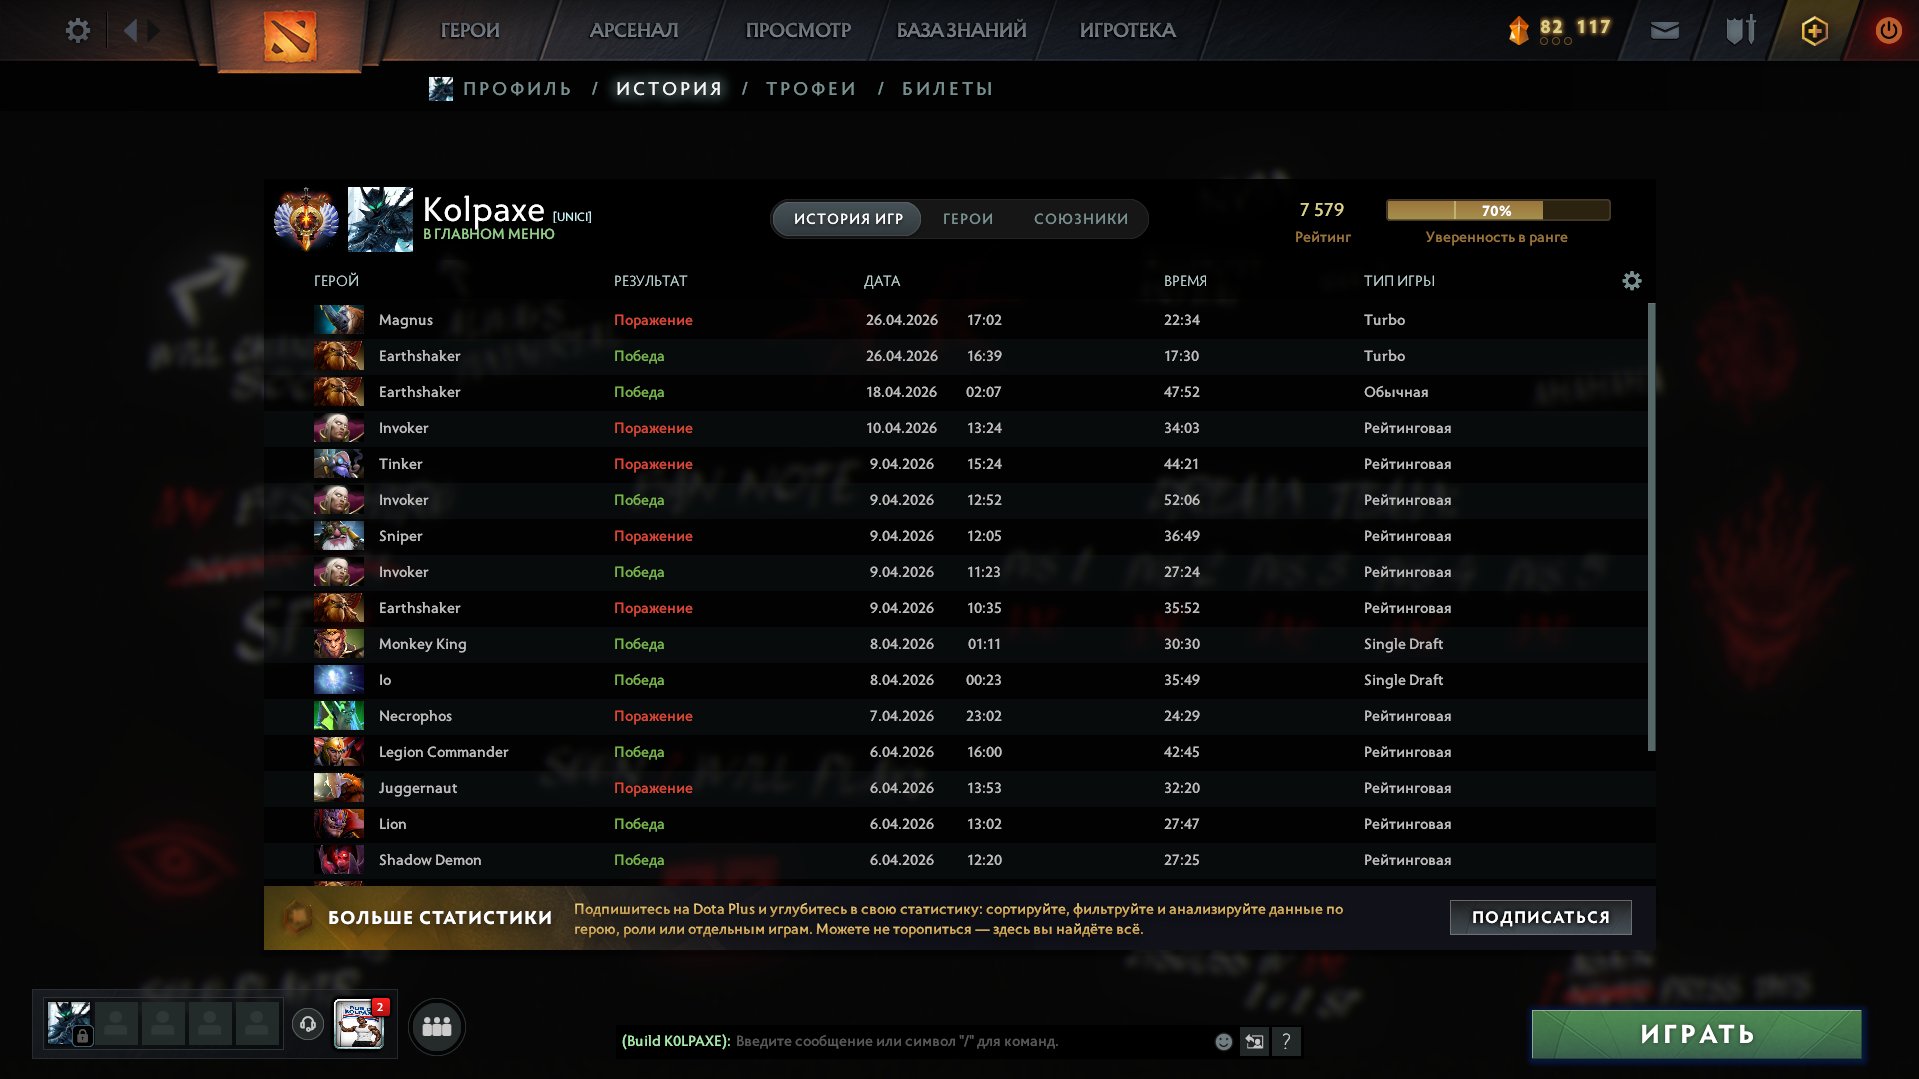
Task: Click the Io hero portrait
Action: pyautogui.click(x=339, y=680)
